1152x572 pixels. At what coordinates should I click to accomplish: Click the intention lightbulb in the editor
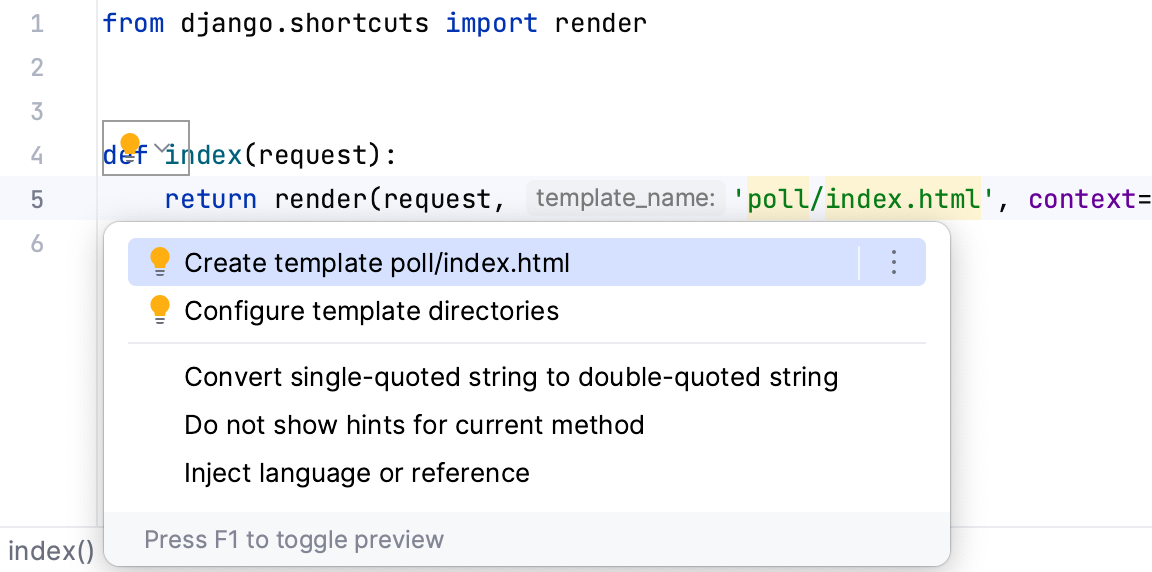tap(130, 146)
